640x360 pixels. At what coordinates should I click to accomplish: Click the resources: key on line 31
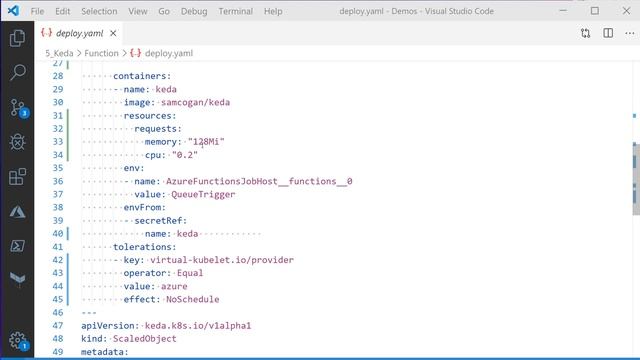(x=150, y=116)
